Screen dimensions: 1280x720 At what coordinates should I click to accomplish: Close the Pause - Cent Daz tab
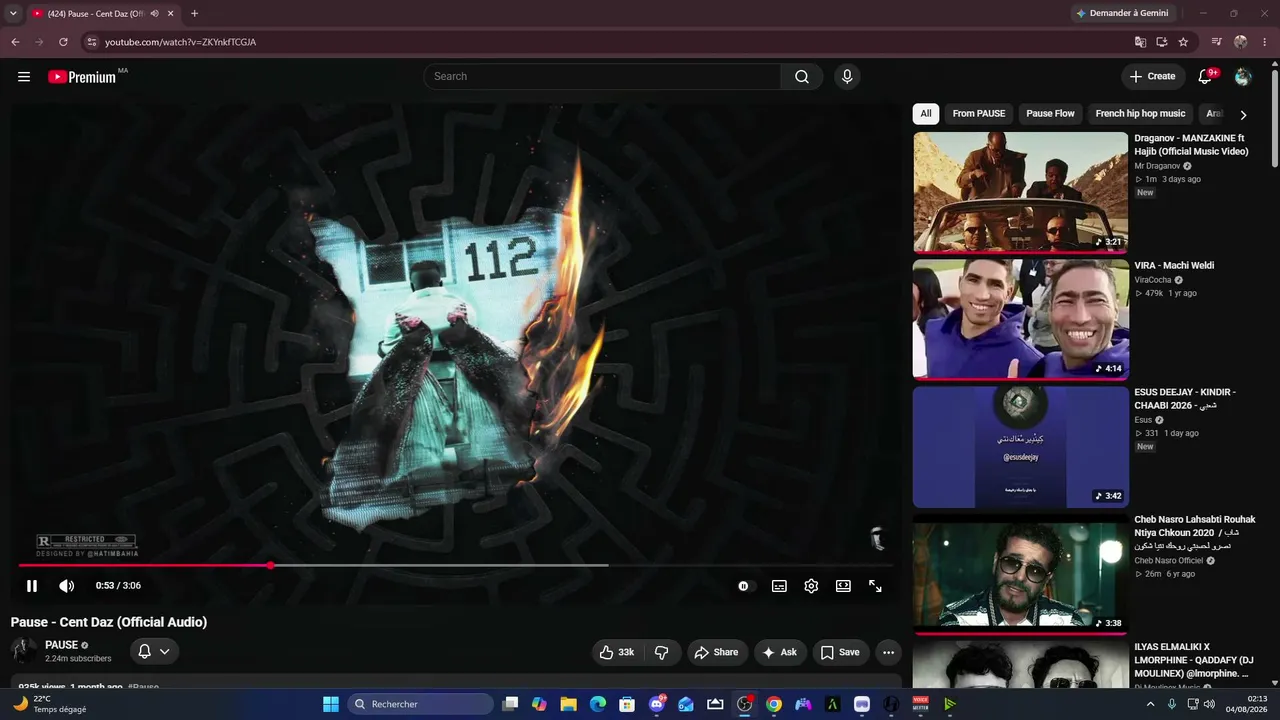point(171,14)
